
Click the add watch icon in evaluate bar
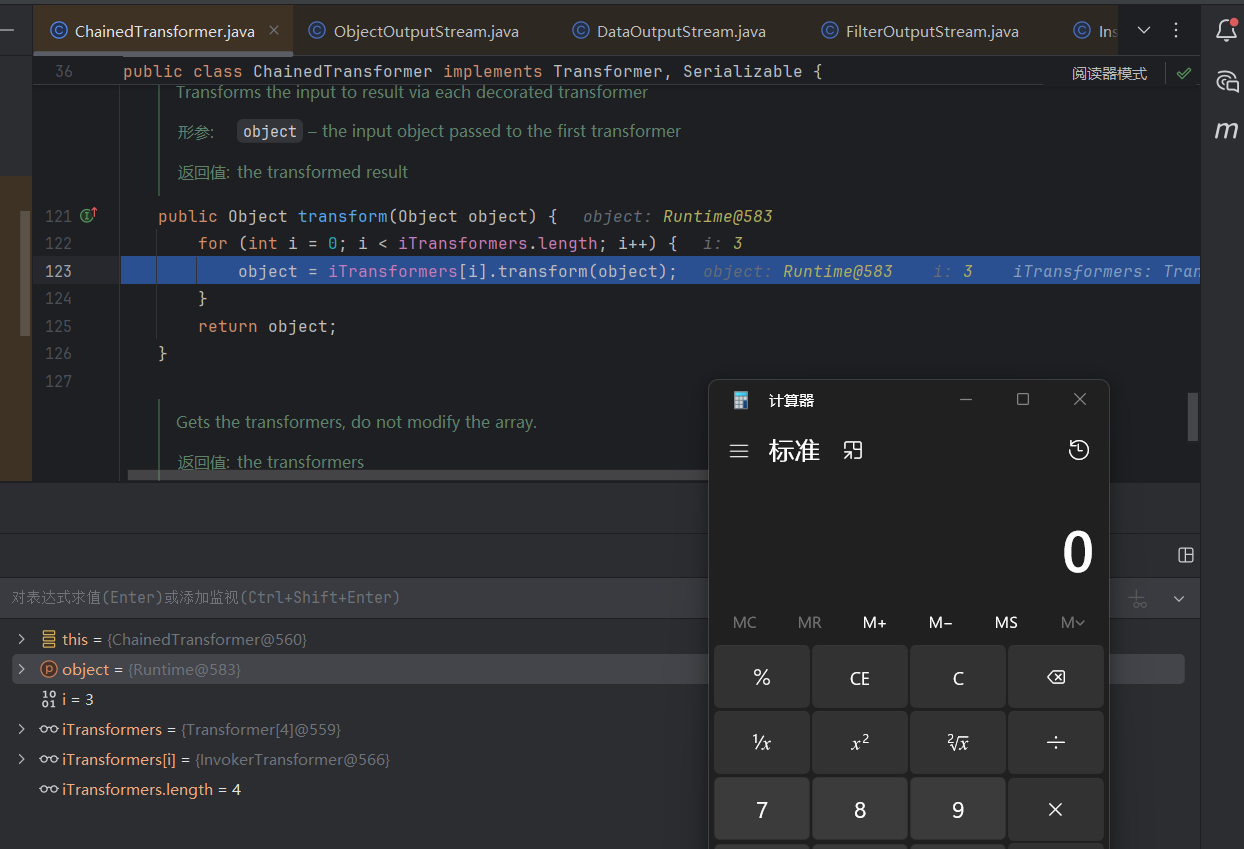pyautogui.click(x=1138, y=598)
